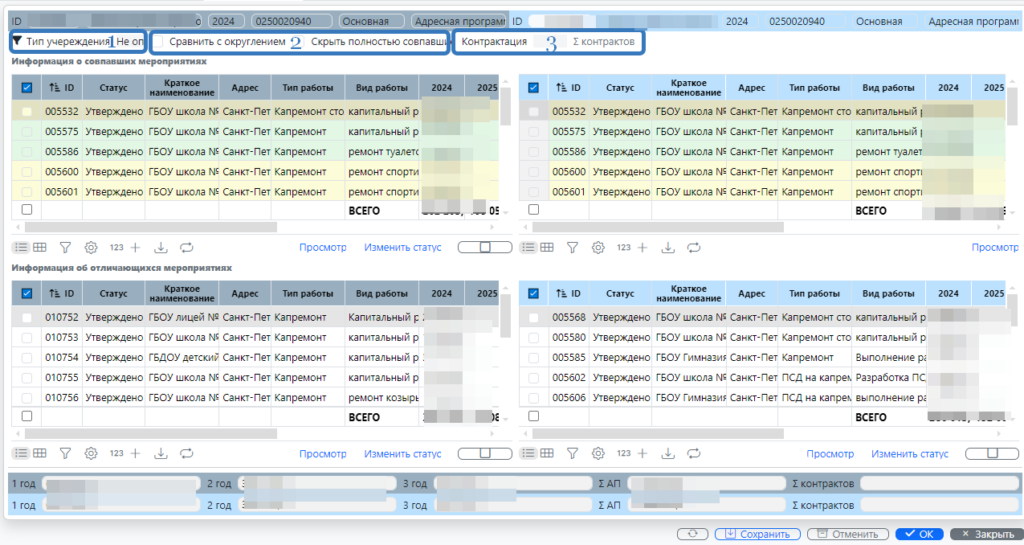The width and height of the screenshot is (1024, 545).
Task: Sort by ID in bottom-right table header
Action: click(569, 294)
